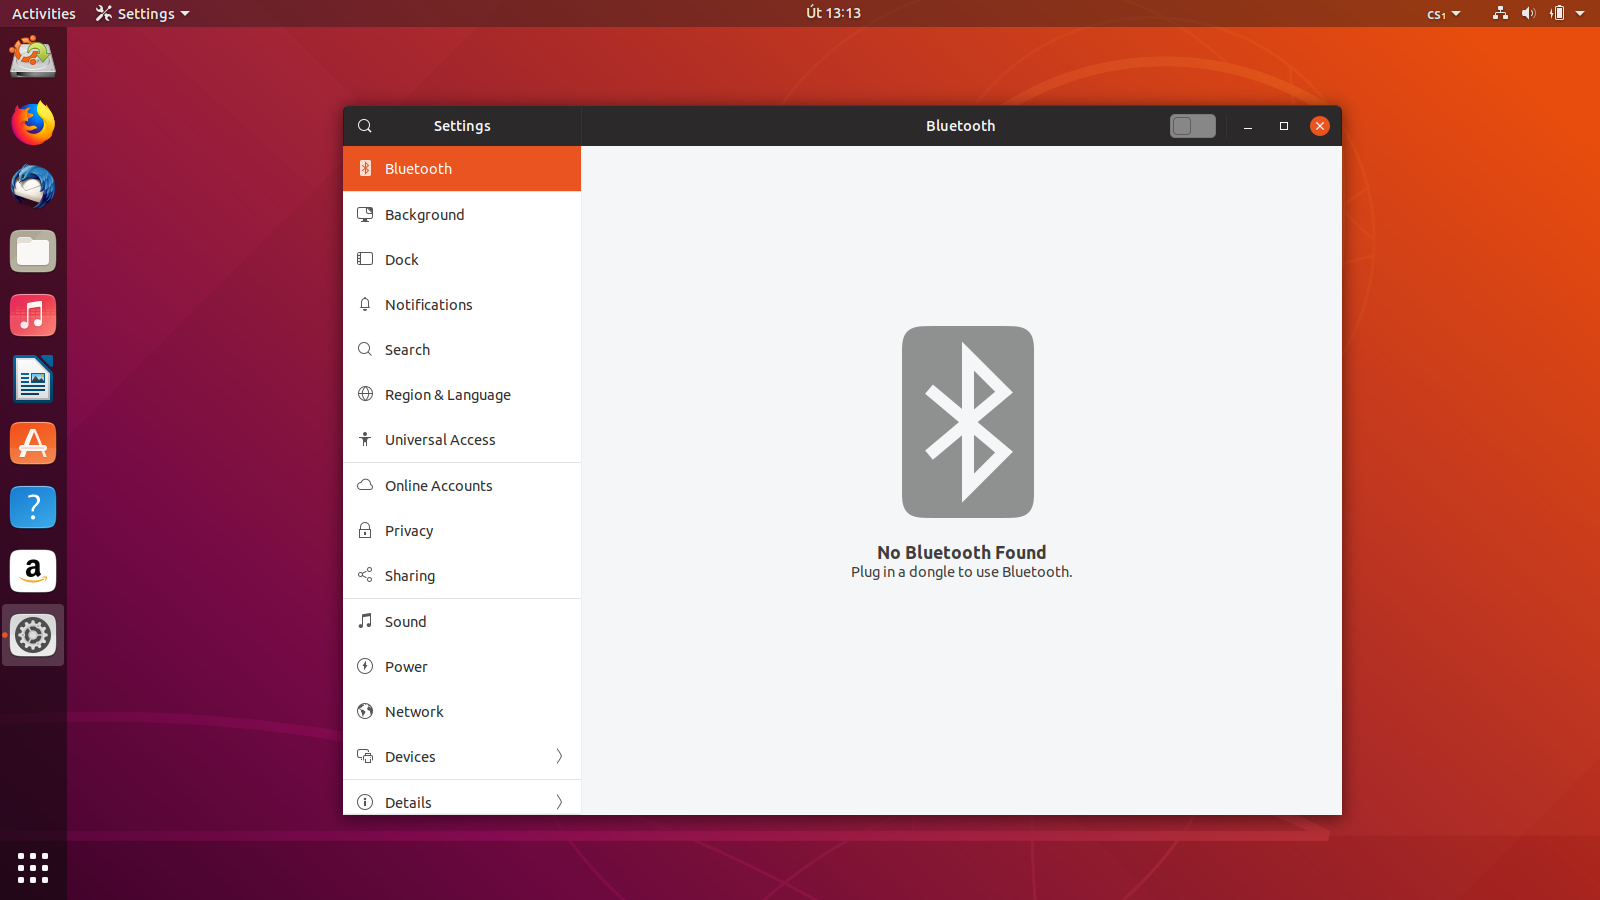Open the Show Applications grid

tap(33, 869)
